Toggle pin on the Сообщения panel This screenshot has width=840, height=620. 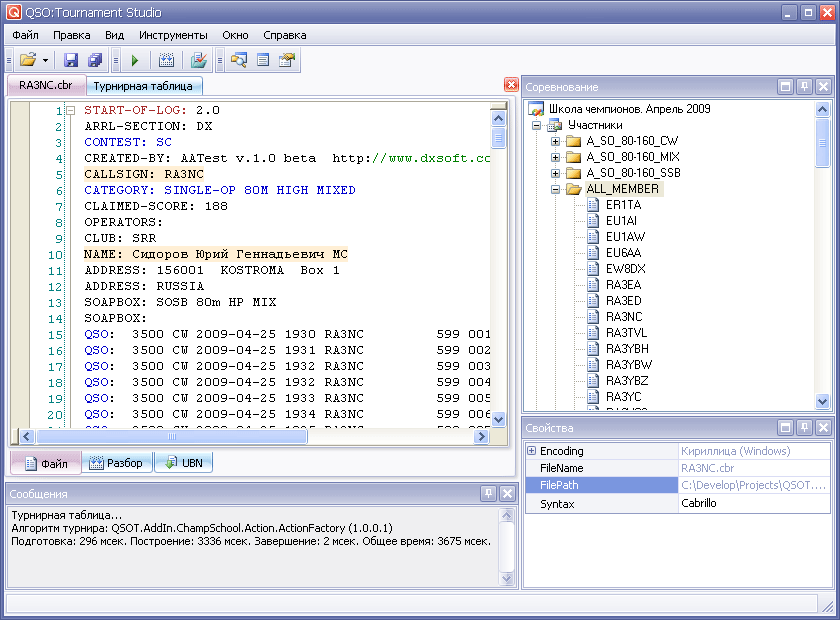(487, 493)
